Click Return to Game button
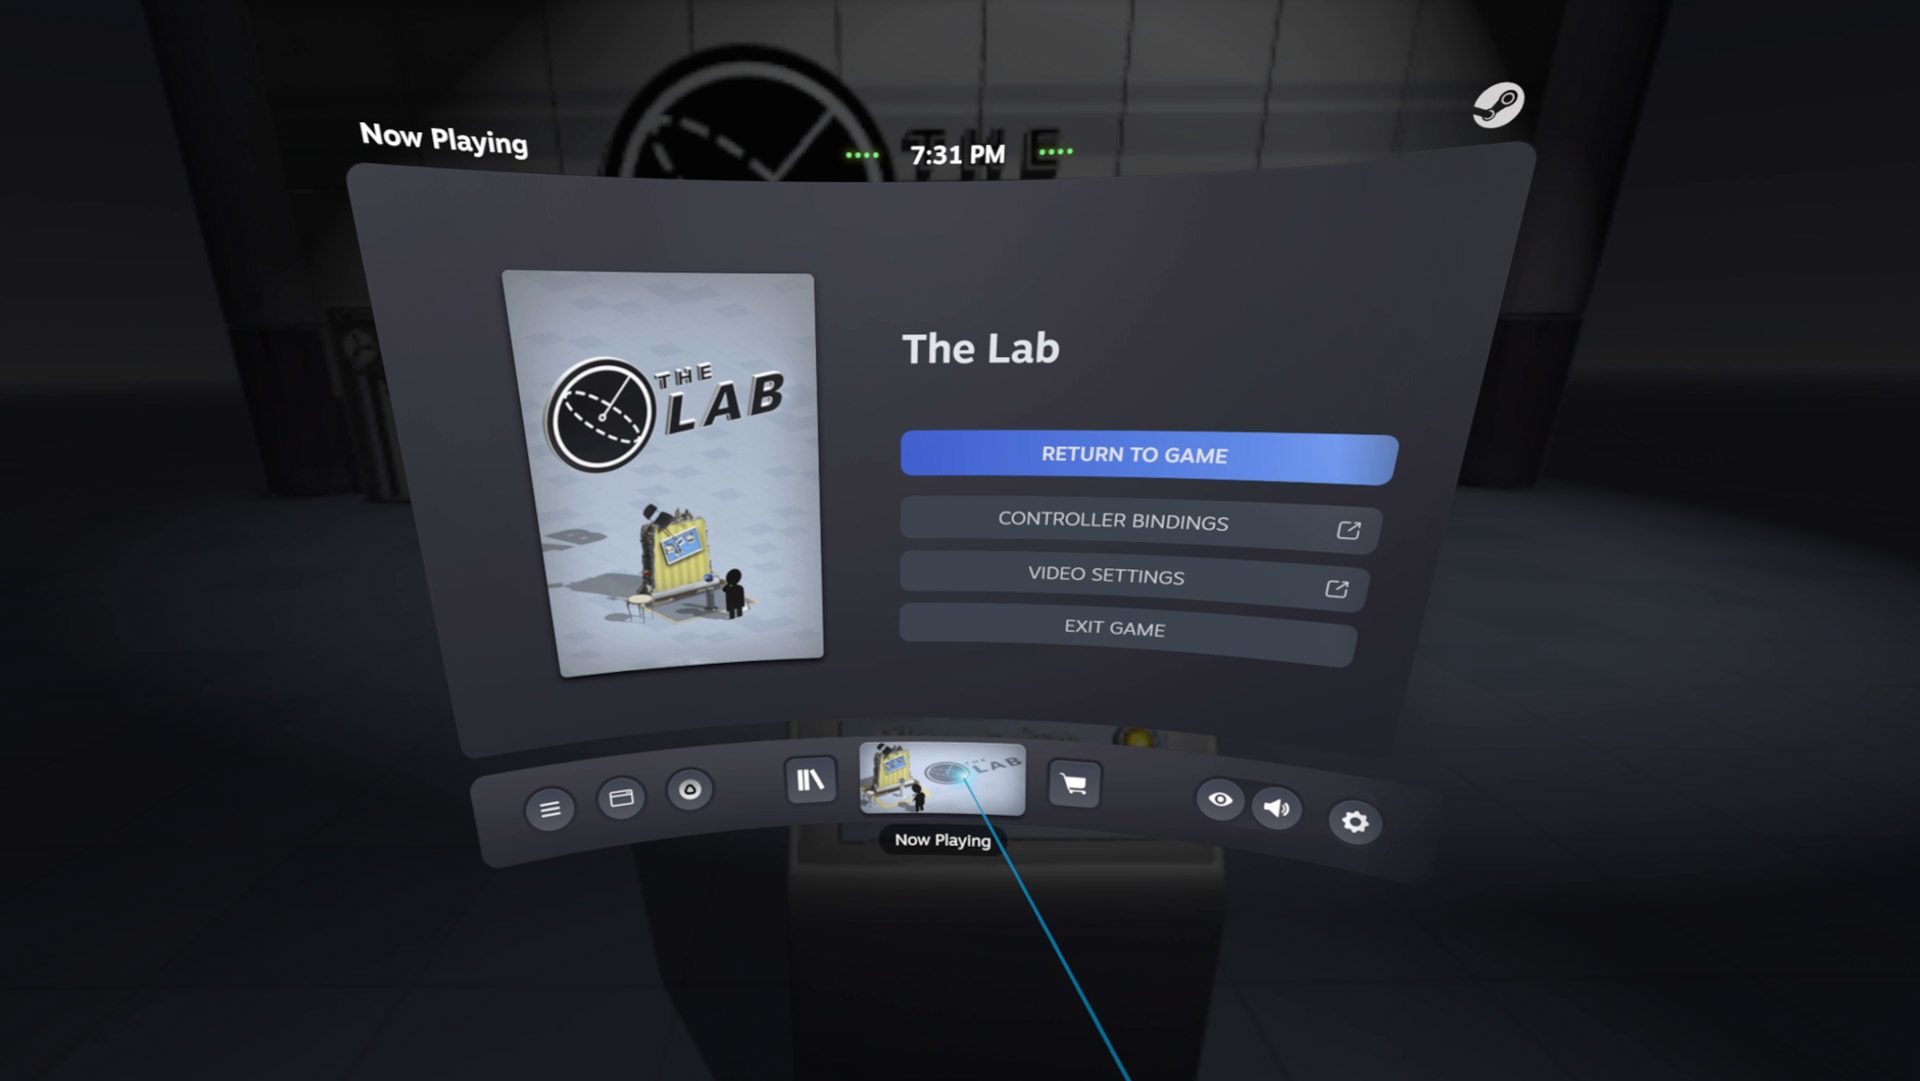The height and width of the screenshot is (1081, 1920). click(1131, 455)
